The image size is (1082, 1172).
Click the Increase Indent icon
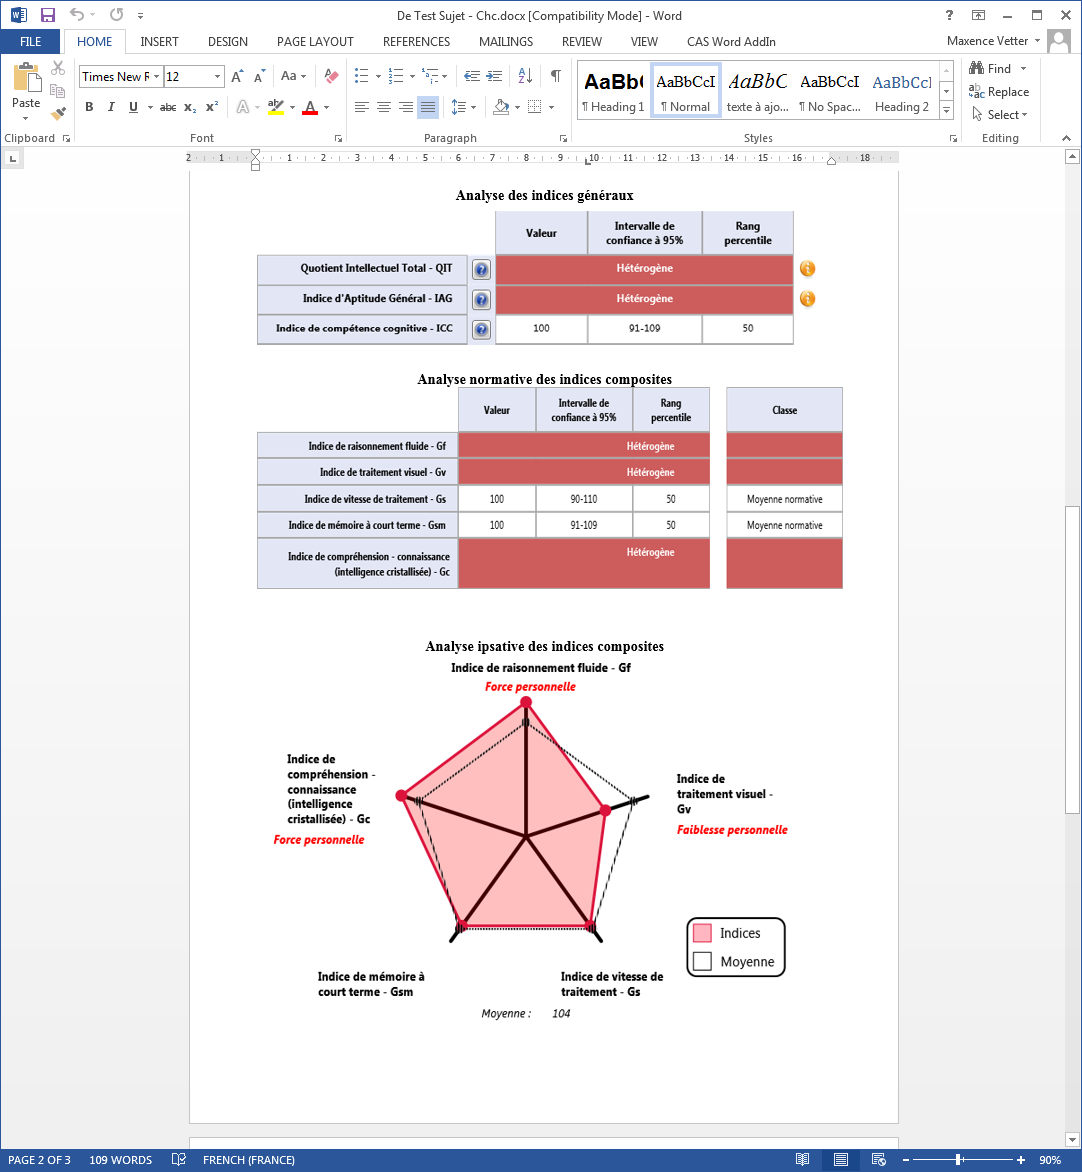pyautogui.click(x=495, y=77)
